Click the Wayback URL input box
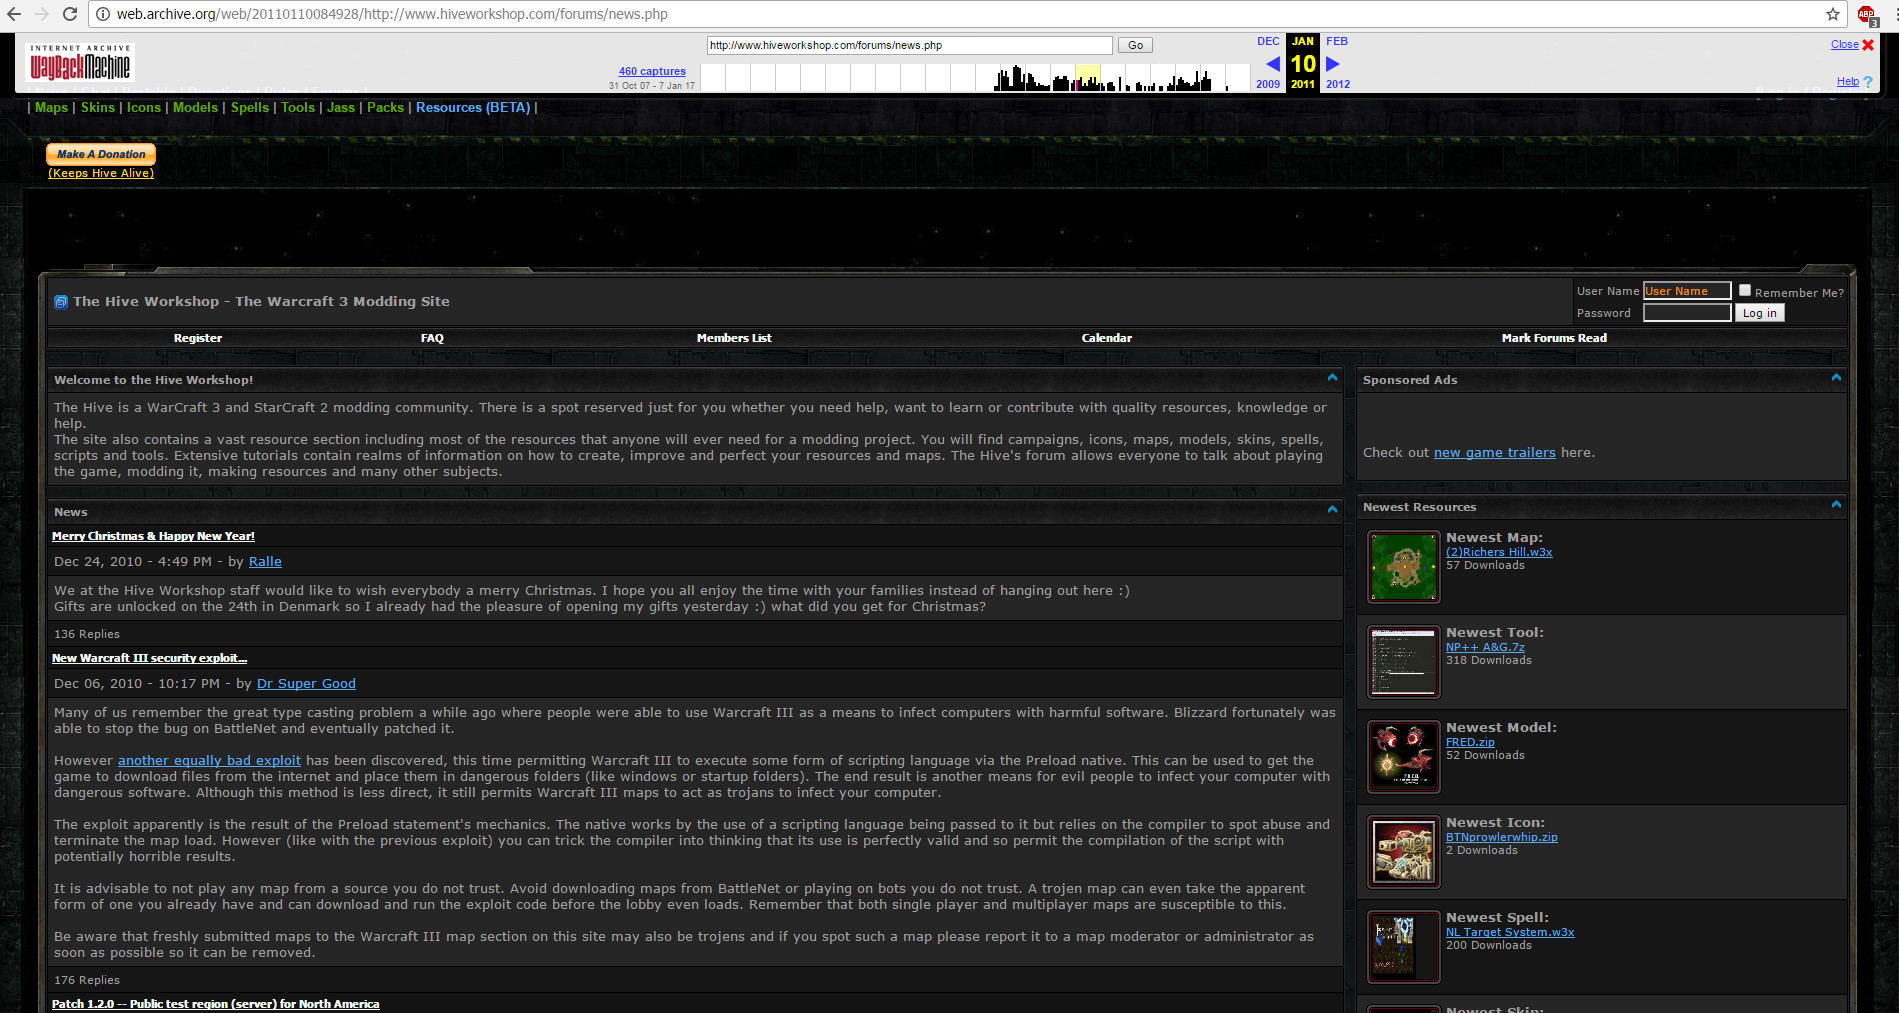Viewport: 1899px width, 1013px height. pyautogui.click(x=909, y=45)
